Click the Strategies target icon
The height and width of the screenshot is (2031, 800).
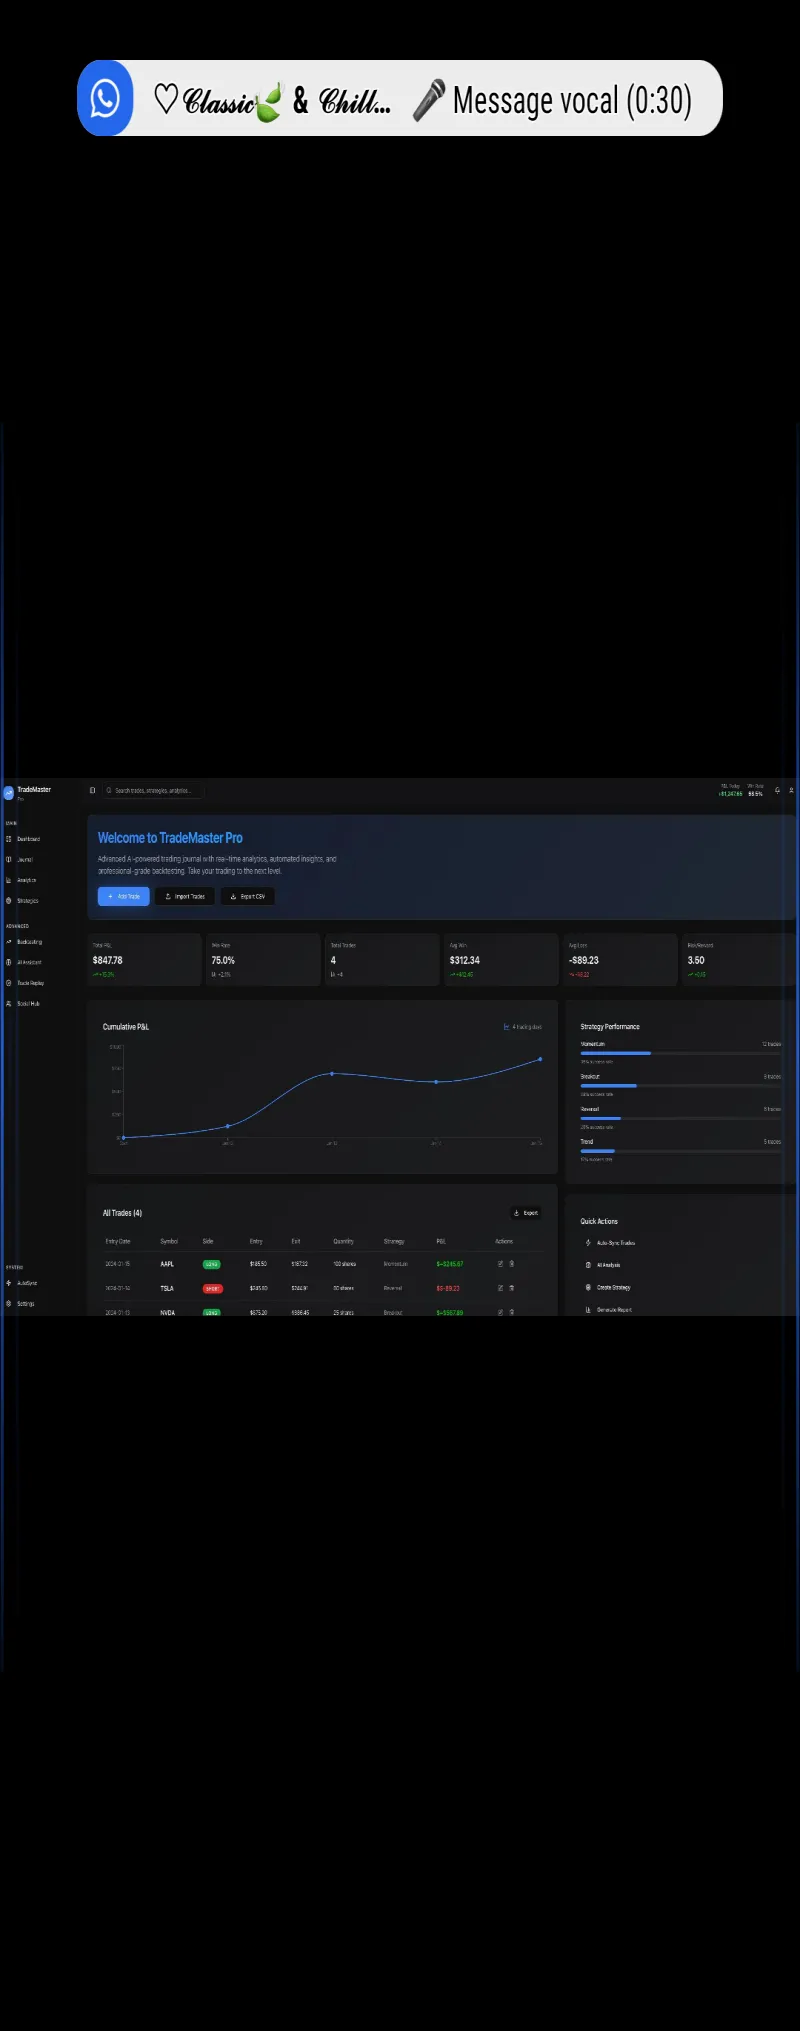pyautogui.click(x=9, y=900)
